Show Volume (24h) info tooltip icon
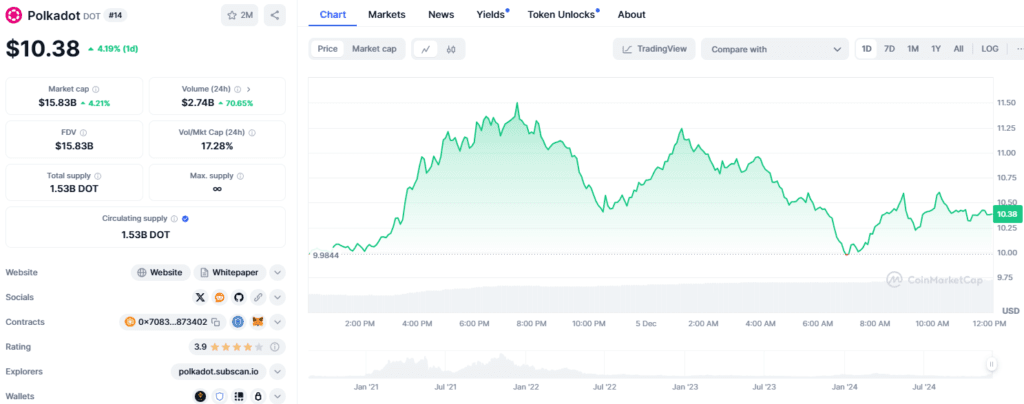 (x=238, y=89)
